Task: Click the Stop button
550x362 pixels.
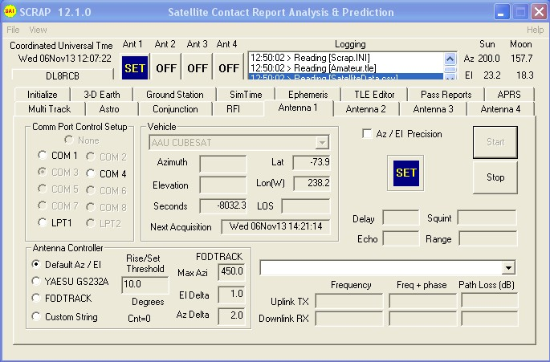Action: click(x=495, y=177)
